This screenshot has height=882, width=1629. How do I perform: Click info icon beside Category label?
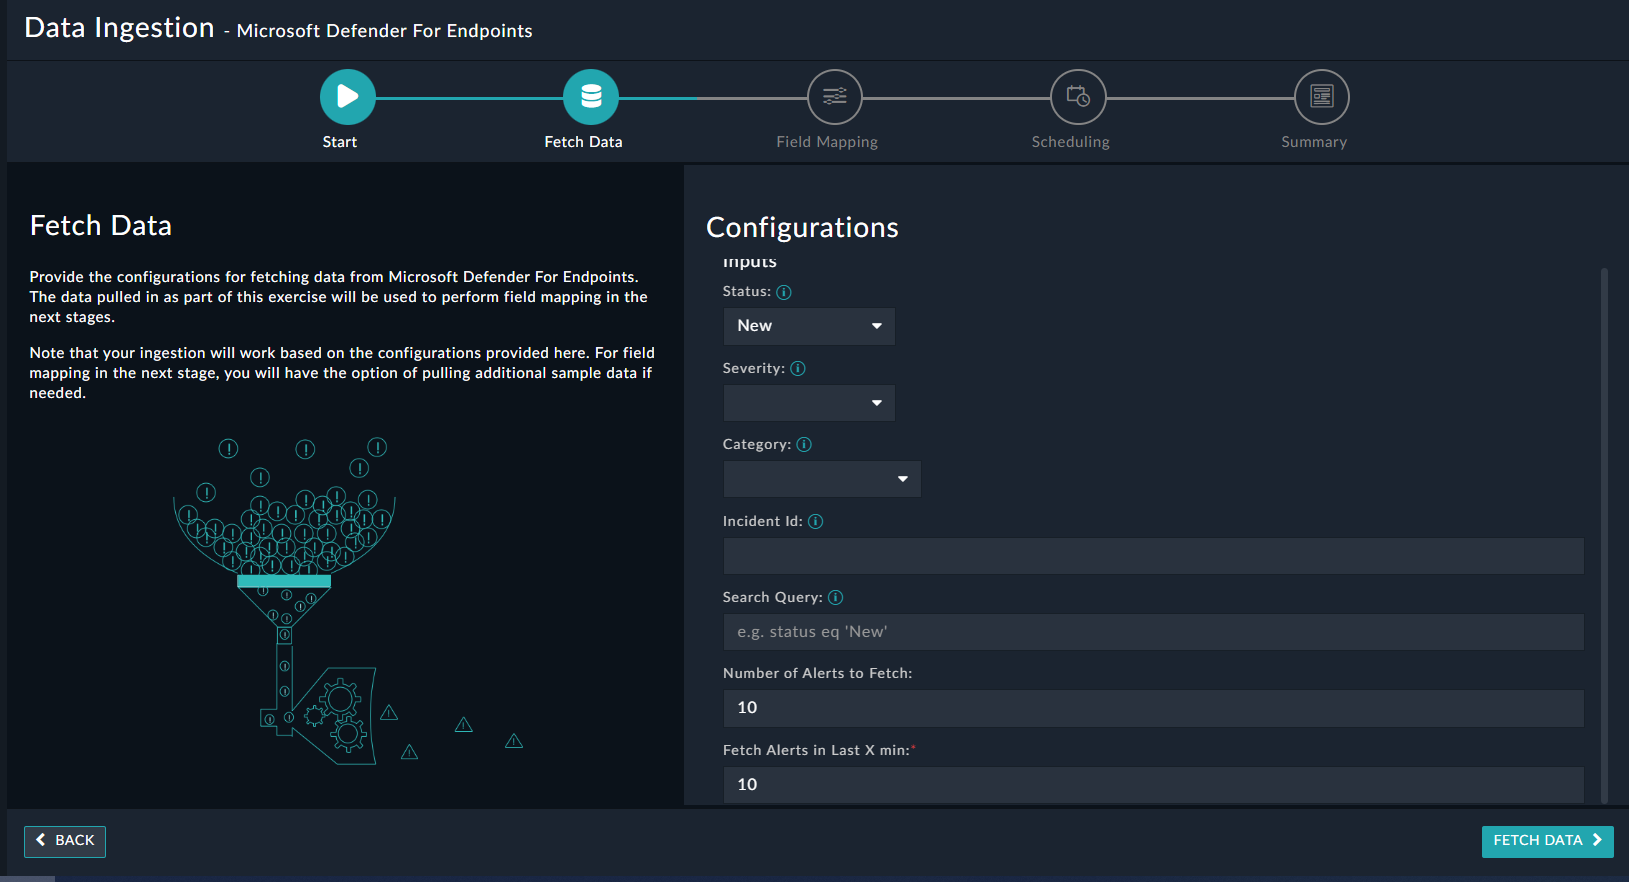coord(804,445)
